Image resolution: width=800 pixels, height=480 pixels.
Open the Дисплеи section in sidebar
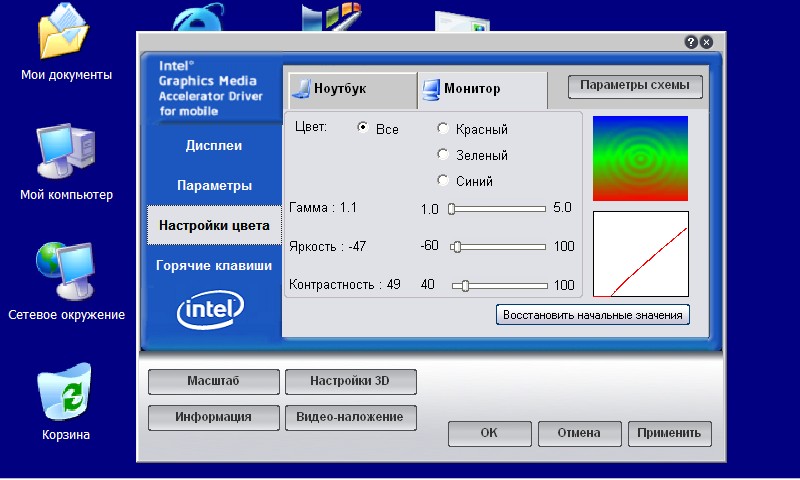(214, 146)
